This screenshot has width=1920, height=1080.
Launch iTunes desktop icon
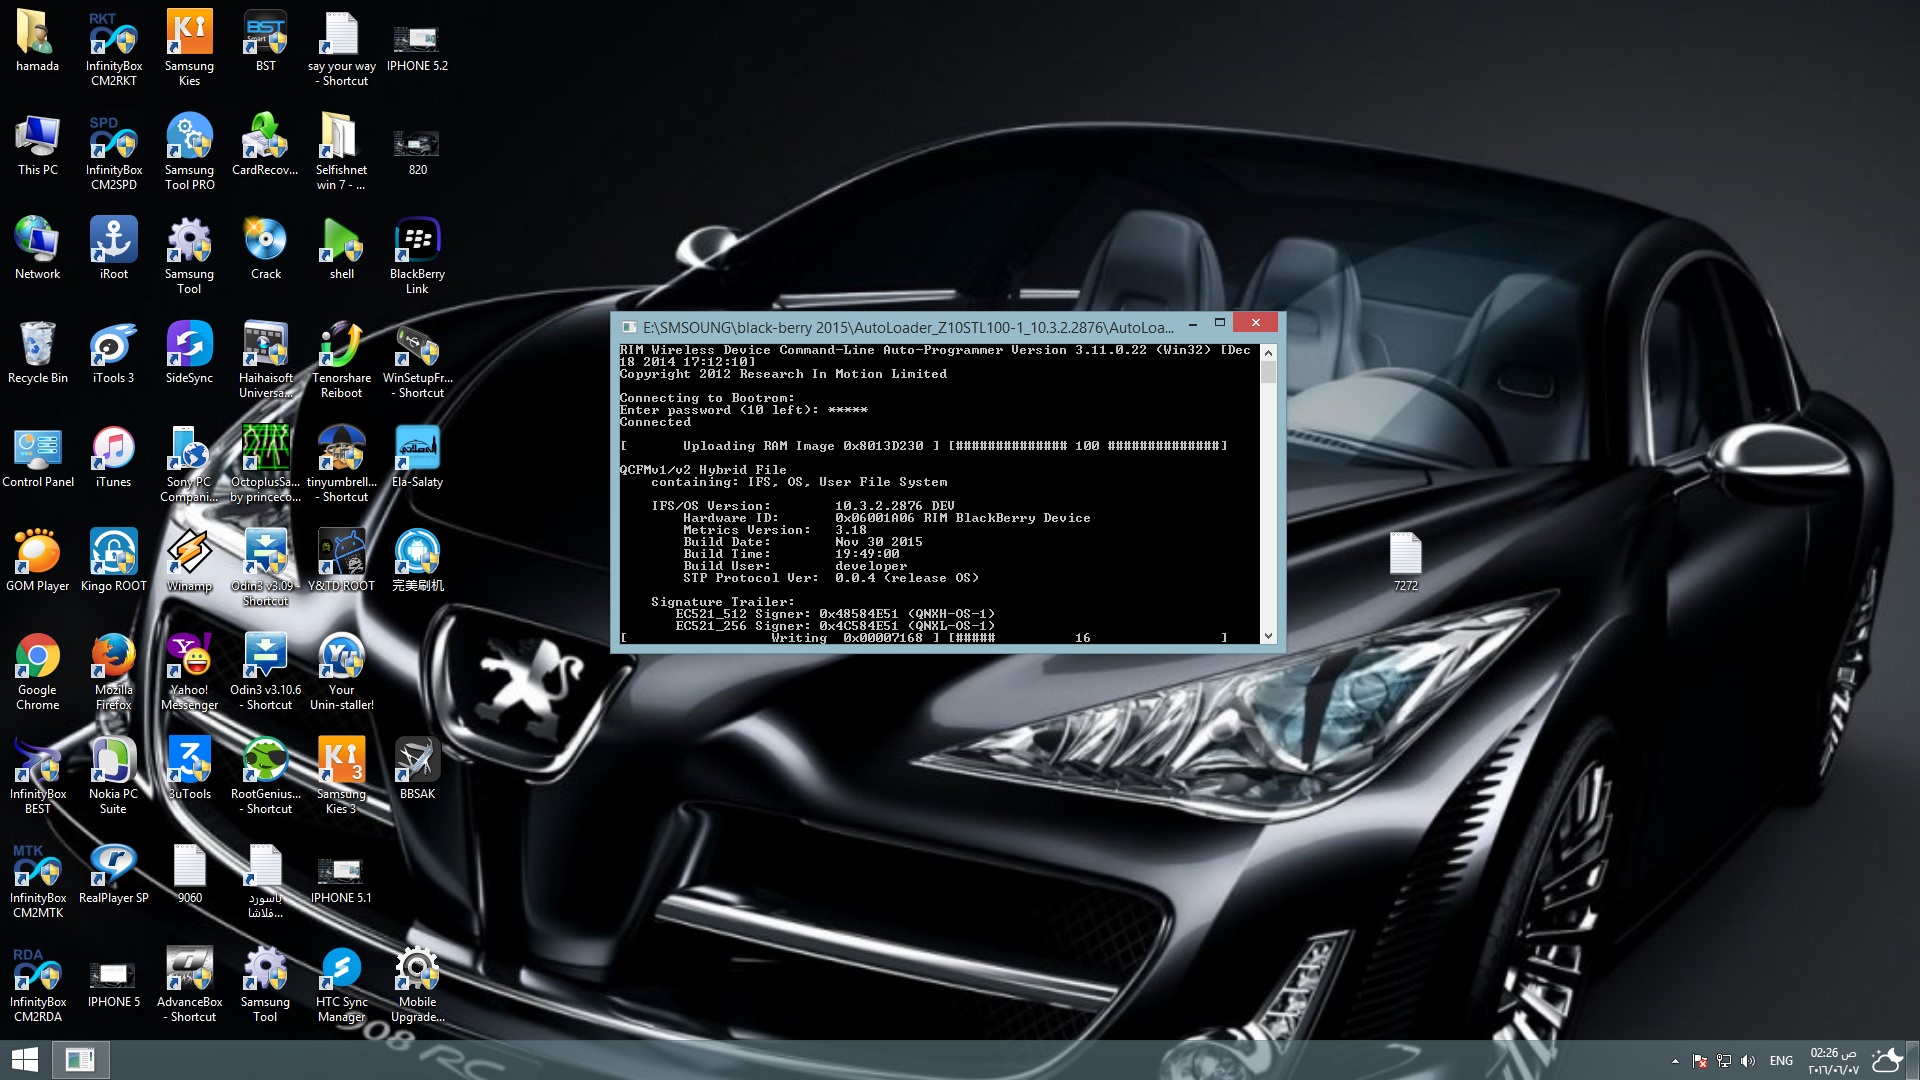point(113,458)
